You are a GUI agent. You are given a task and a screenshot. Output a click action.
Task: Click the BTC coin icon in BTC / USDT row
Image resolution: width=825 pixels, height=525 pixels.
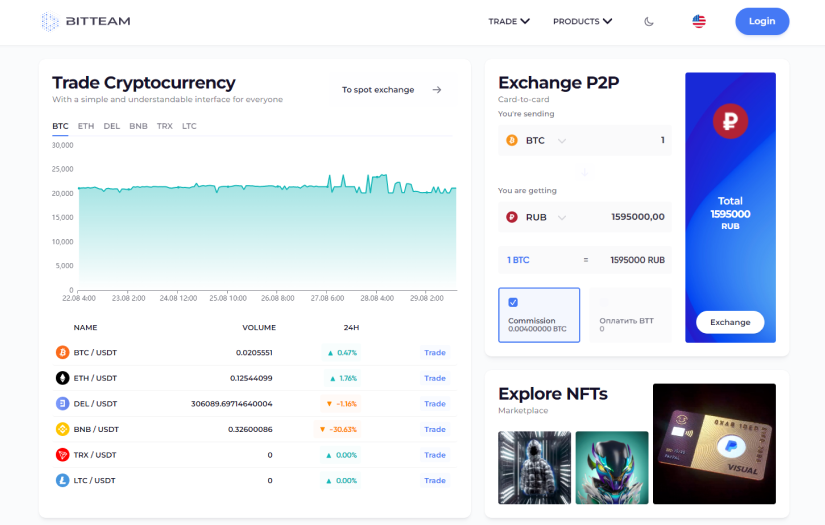[63, 352]
